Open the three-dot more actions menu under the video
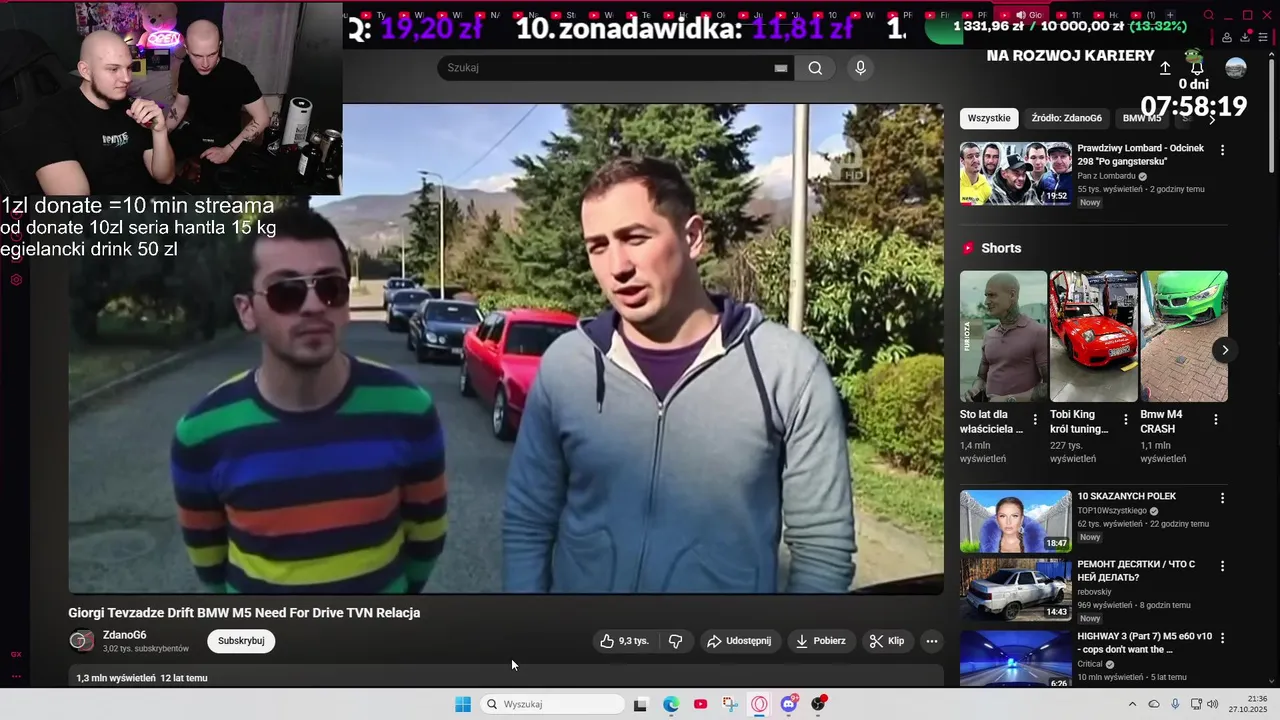 coord(932,641)
